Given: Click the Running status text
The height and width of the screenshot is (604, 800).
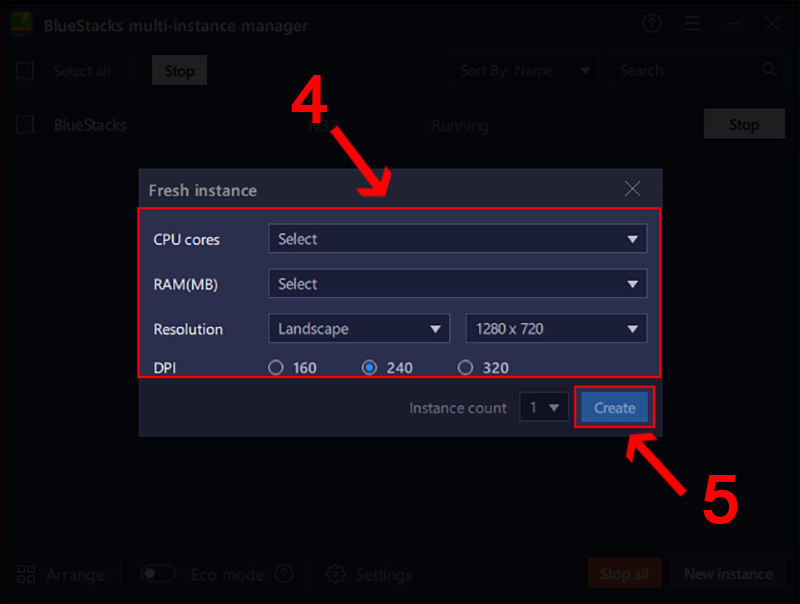Looking at the screenshot, I should click(x=460, y=125).
